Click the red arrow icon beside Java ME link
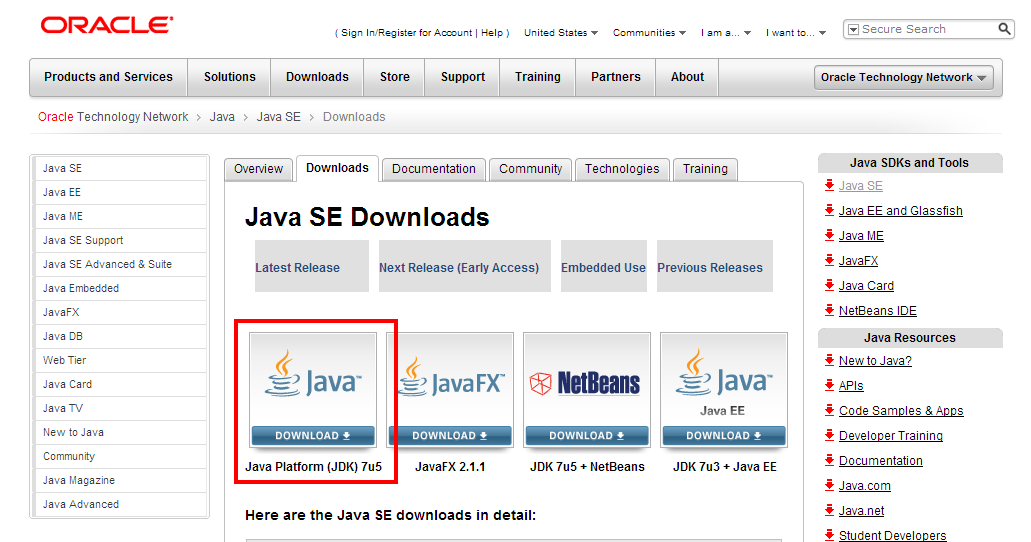 [829, 235]
